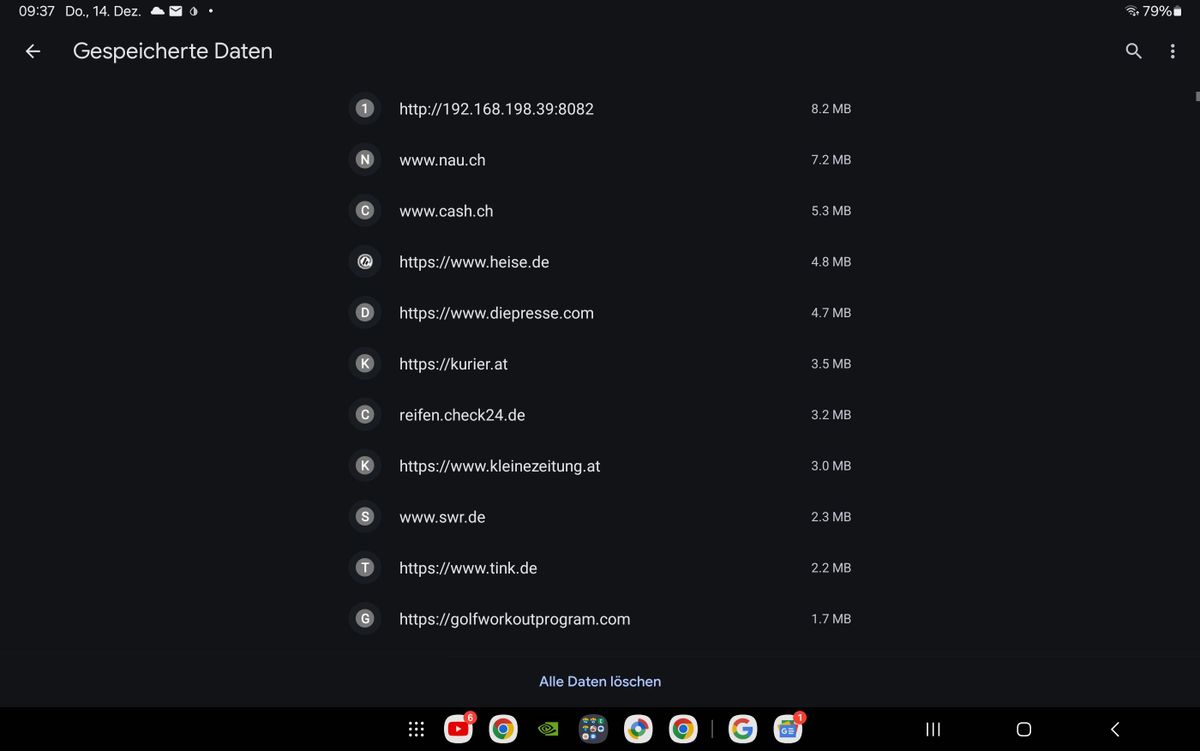Tap the 'K' icon beside kleinezeitung.at

pyautogui.click(x=365, y=465)
